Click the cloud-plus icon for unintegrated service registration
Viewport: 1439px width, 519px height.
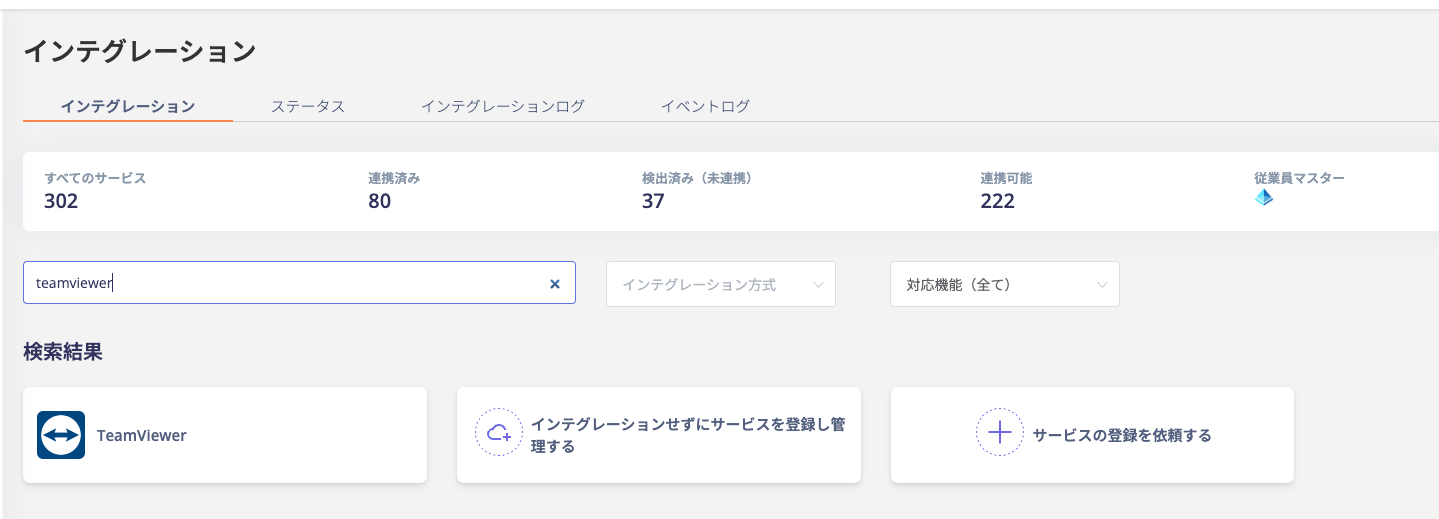tap(499, 432)
